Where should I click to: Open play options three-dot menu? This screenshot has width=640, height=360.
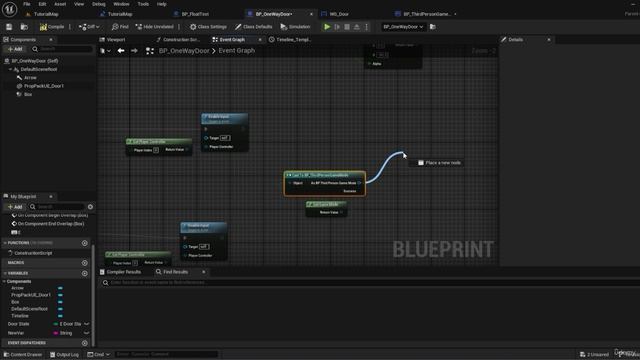(x=367, y=27)
